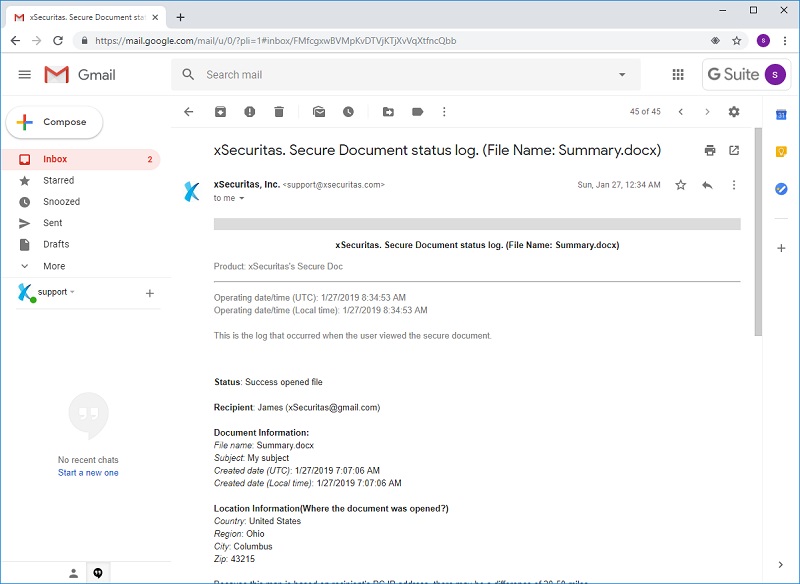
Task: Click the Gmail logo
Action: 80,75
